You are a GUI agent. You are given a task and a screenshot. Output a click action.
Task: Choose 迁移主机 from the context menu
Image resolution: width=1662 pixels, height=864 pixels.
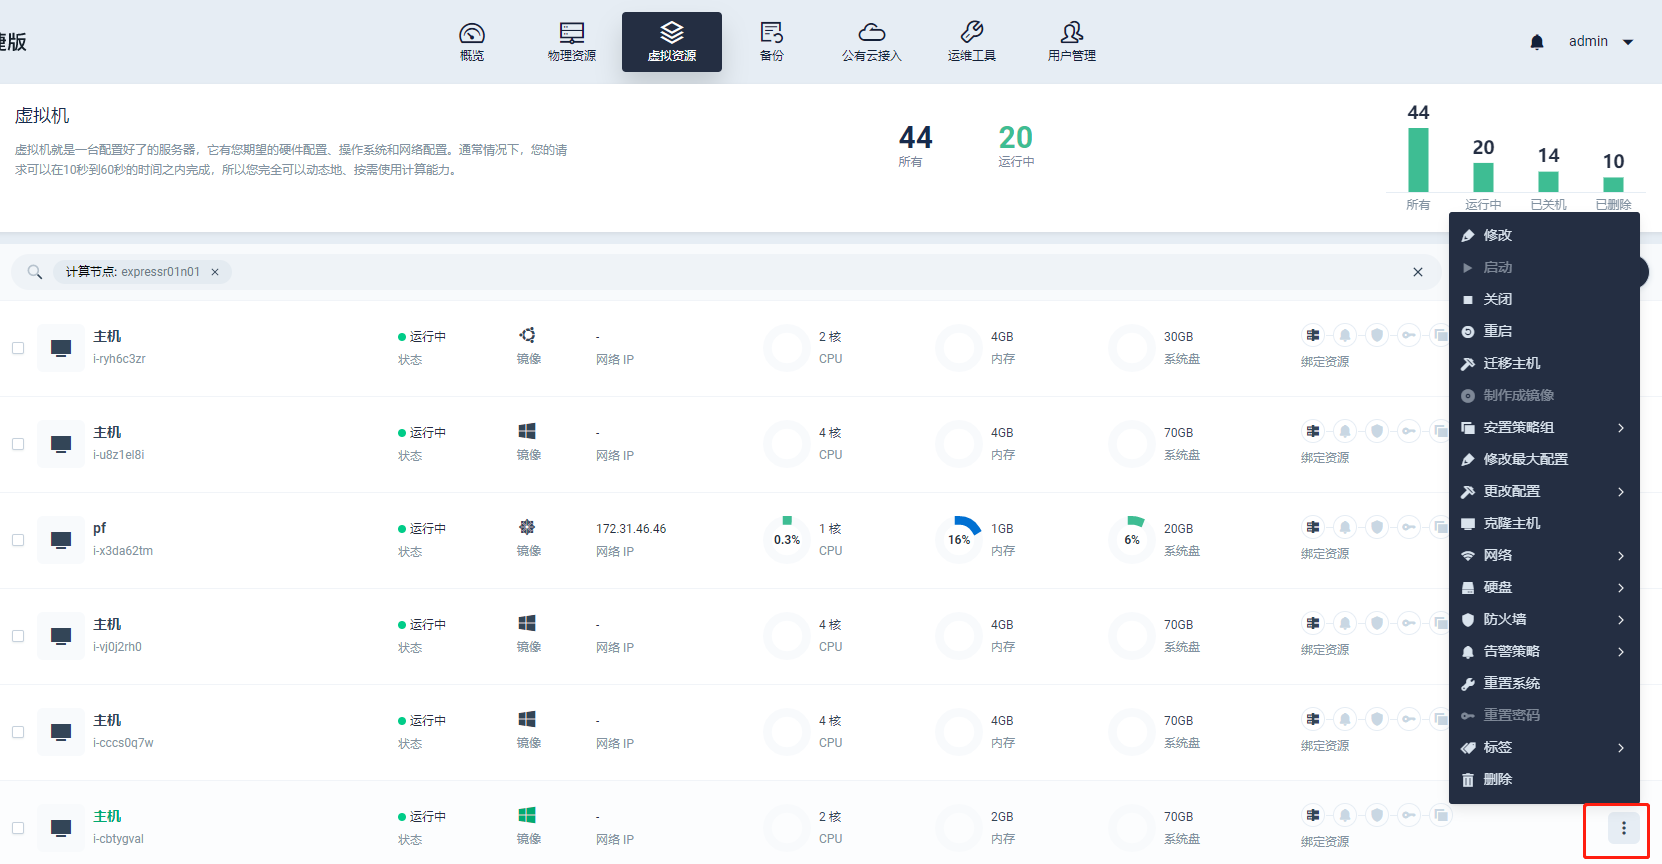click(1511, 364)
